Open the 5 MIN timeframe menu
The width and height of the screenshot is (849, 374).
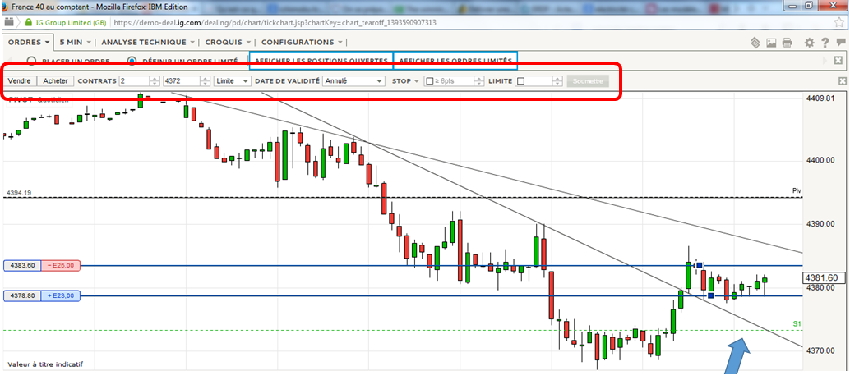(x=75, y=42)
